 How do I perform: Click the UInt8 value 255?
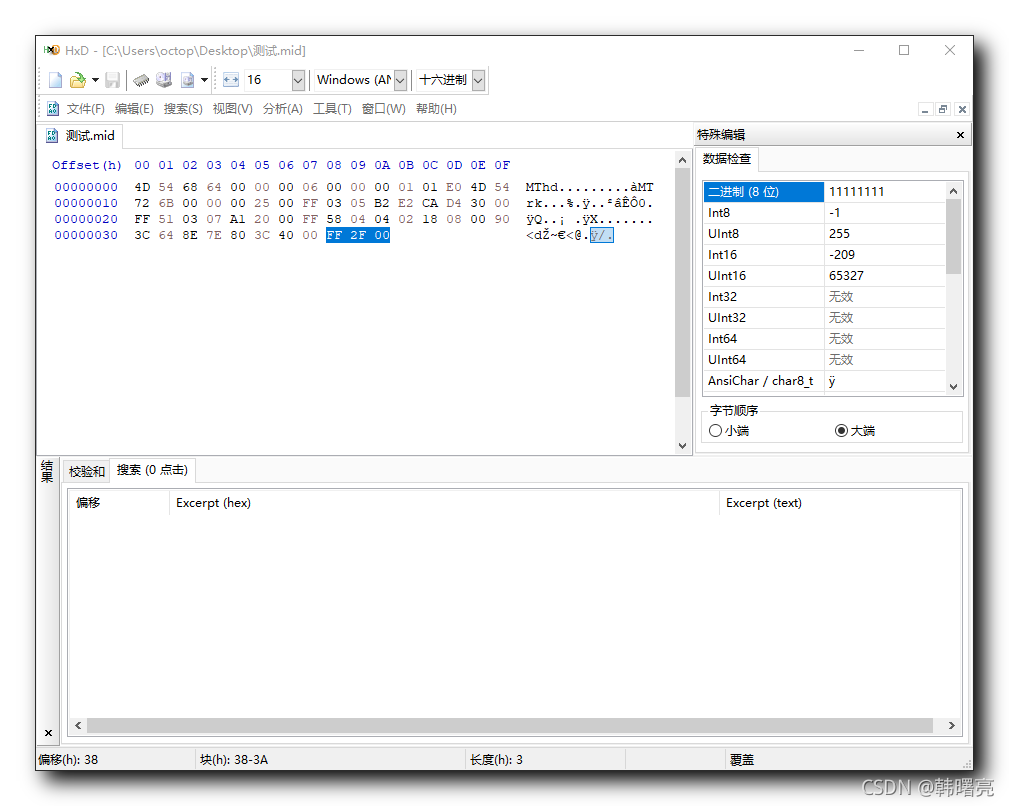(839, 234)
